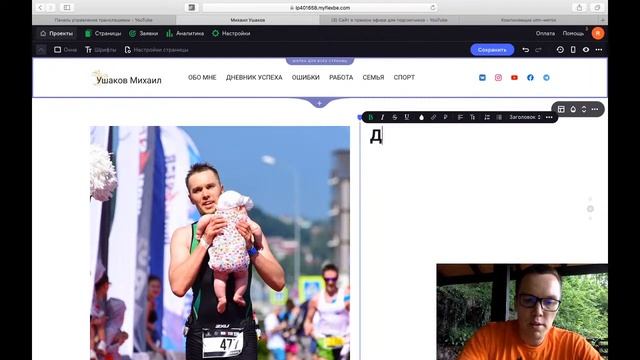
Task: Click the Facebook icon
Action: pyautogui.click(x=530, y=78)
